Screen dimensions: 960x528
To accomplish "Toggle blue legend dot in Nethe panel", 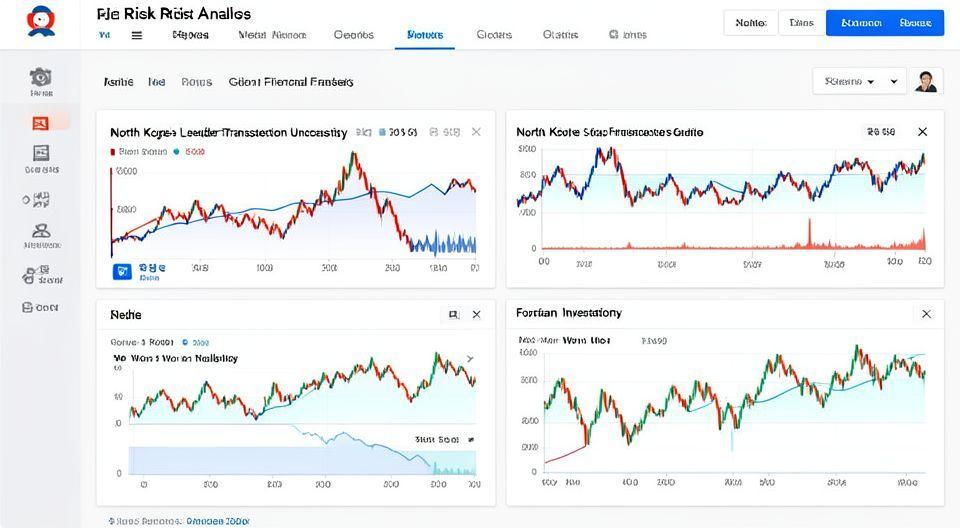I will pos(184,341).
